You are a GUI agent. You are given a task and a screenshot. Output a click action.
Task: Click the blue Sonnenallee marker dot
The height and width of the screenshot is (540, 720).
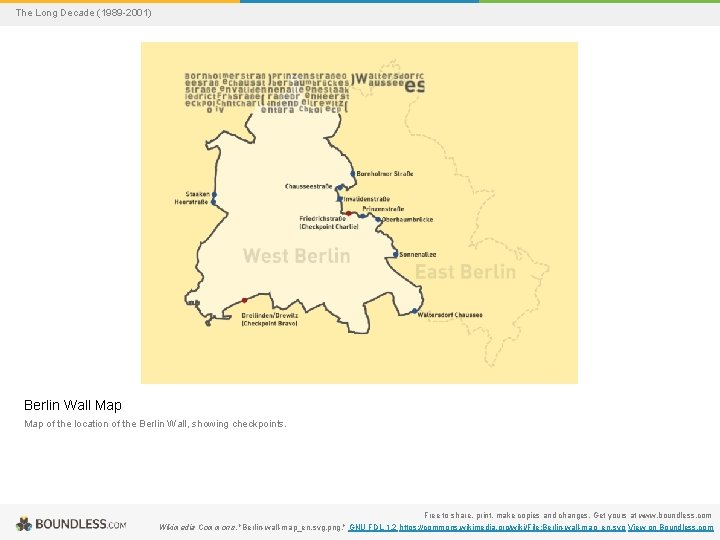pyautogui.click(x=395, y=254)
